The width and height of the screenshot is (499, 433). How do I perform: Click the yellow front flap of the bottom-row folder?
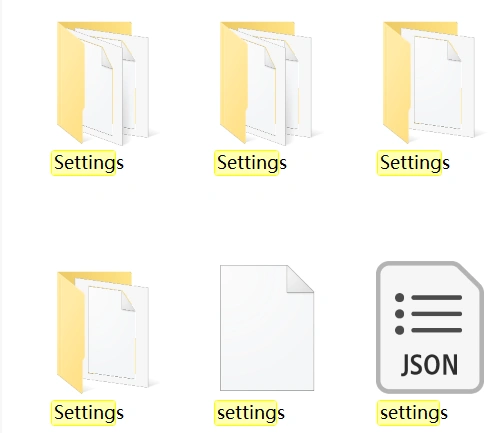(x=70, y=333)
